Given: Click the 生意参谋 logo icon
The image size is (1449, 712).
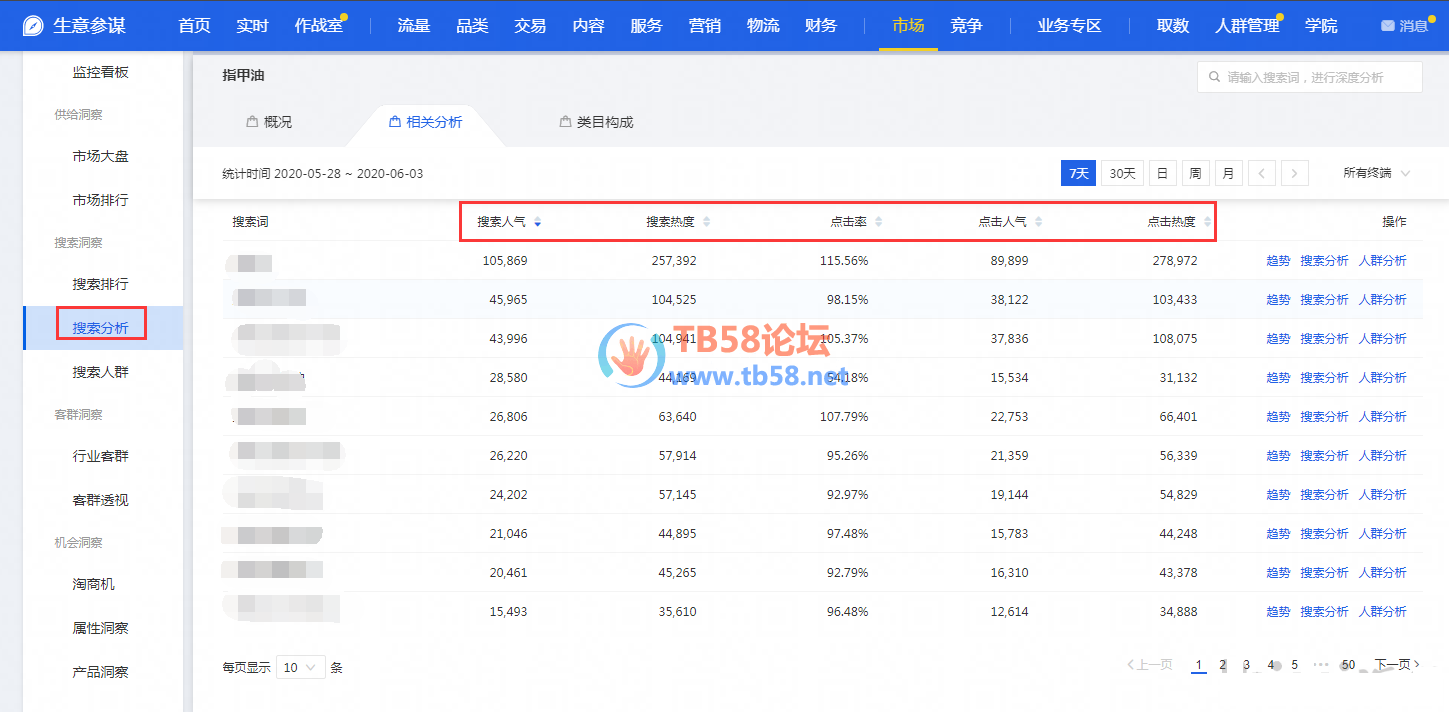Looking at the screenshot, I should [33, 26].
